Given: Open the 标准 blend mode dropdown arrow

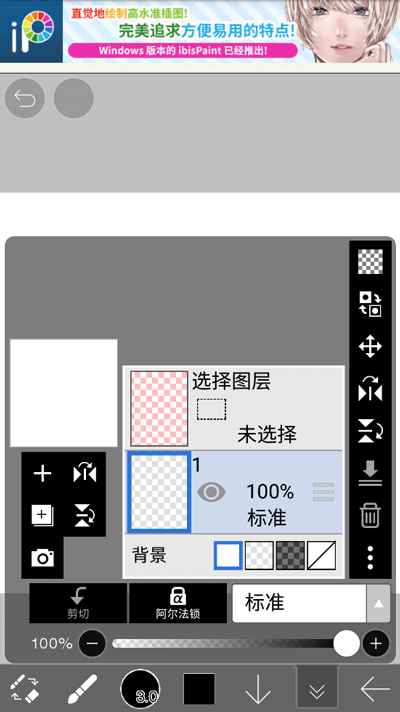Looking at the screenshot, I should click(378, 603).
